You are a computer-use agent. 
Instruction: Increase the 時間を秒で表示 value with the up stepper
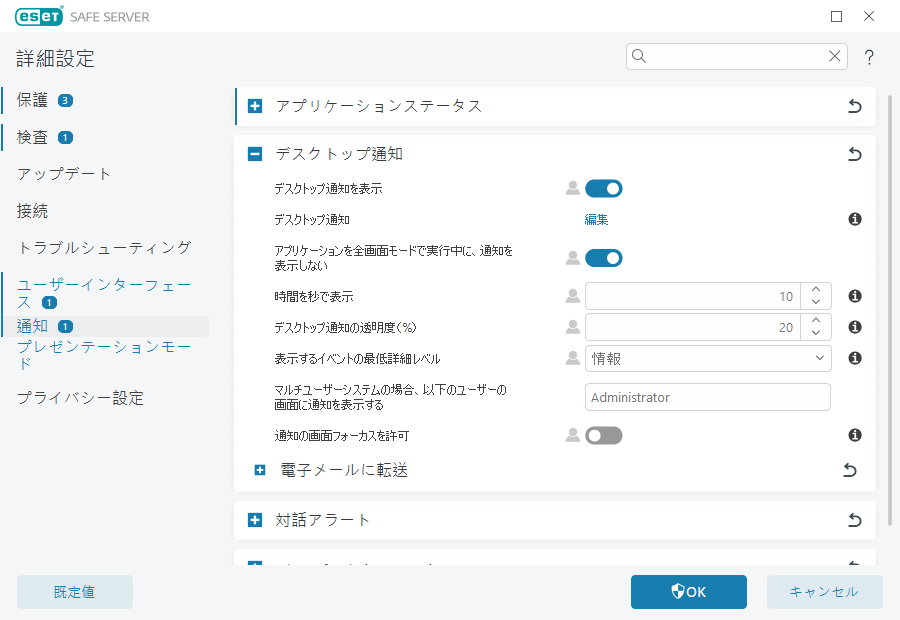click(815, 290)
